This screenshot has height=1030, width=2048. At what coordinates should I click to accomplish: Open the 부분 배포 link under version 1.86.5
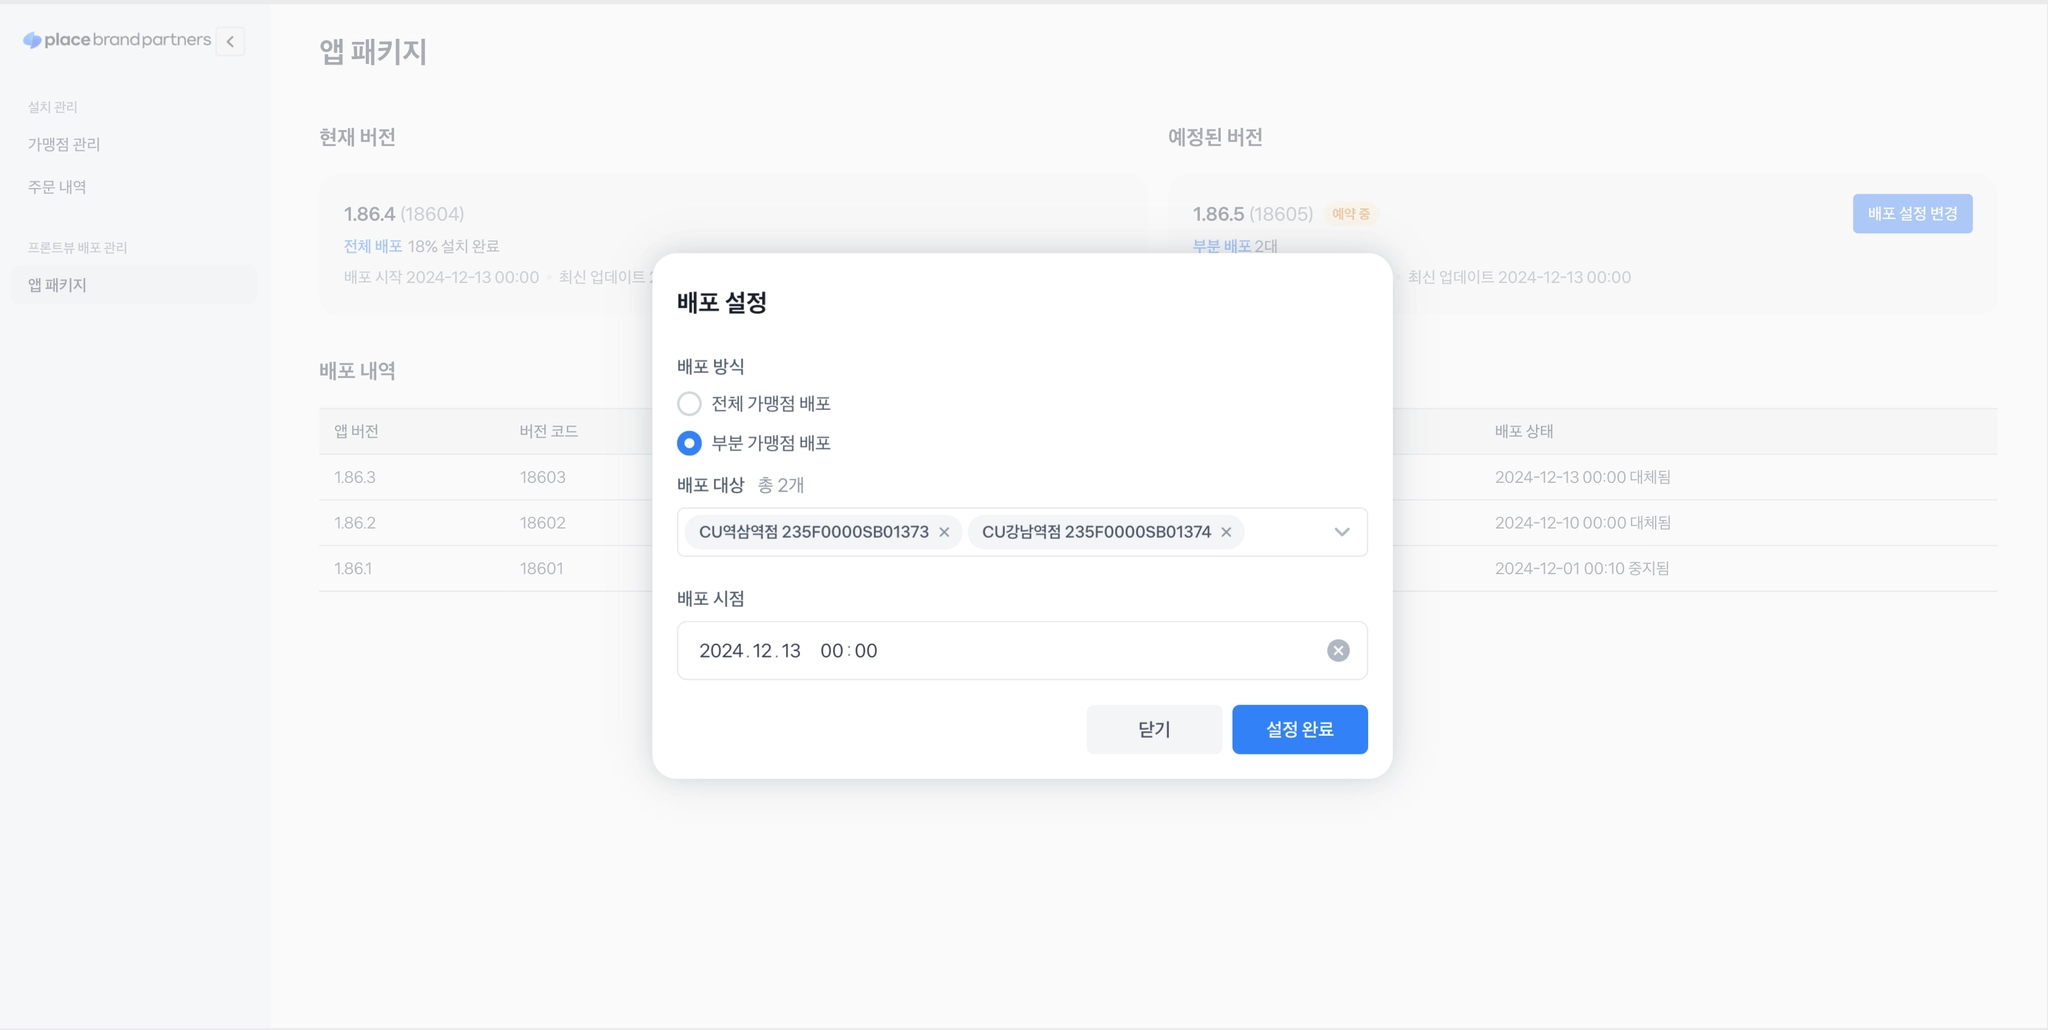(x=1222, y=246)
